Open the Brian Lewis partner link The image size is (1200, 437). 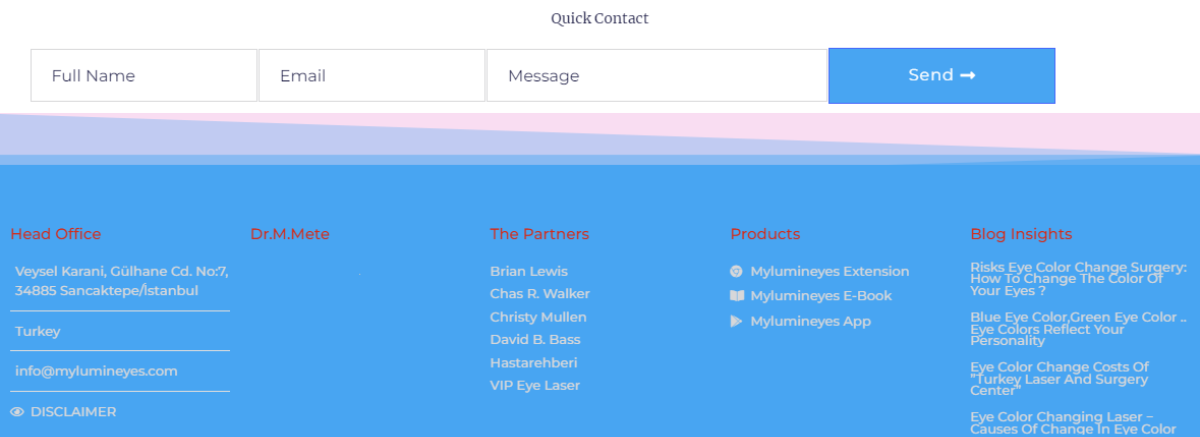point(529,271)
